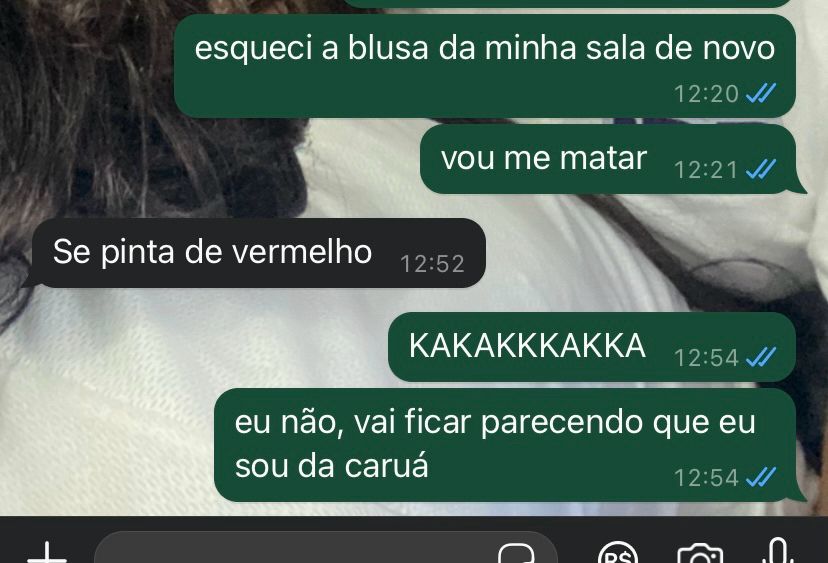Focus the message text input field
Screen dimensions: 828x563
[326, 549]
